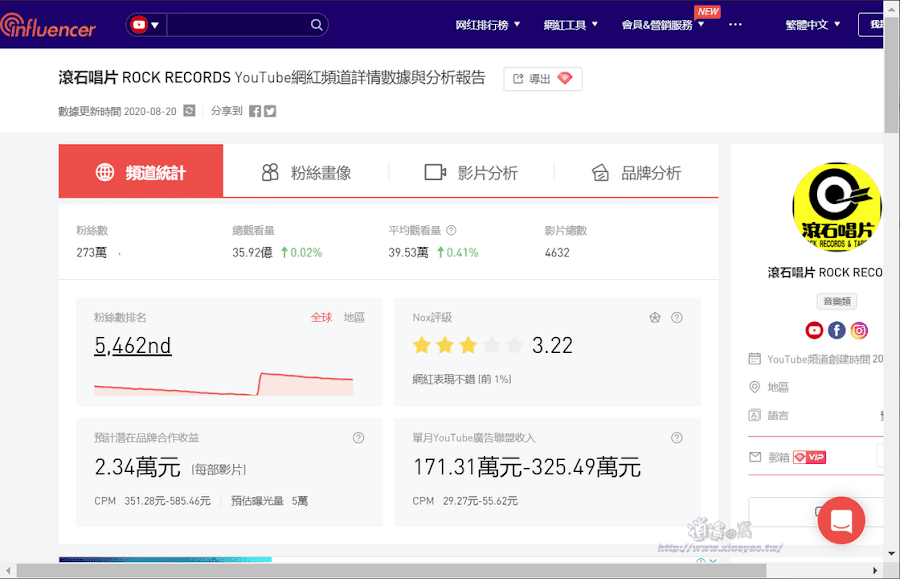
Task: Select the 頻道統計 tab
Action: tap(141, 171)
